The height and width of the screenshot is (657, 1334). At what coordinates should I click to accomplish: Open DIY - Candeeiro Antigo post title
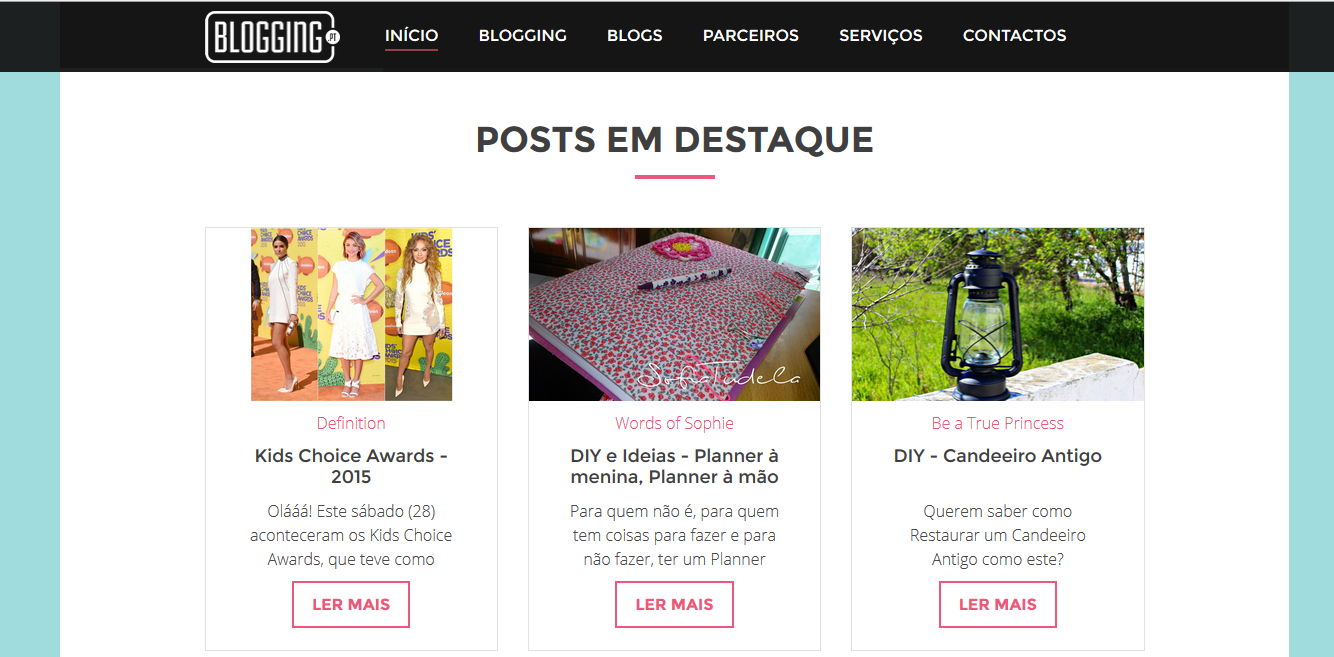coord(998,456)
